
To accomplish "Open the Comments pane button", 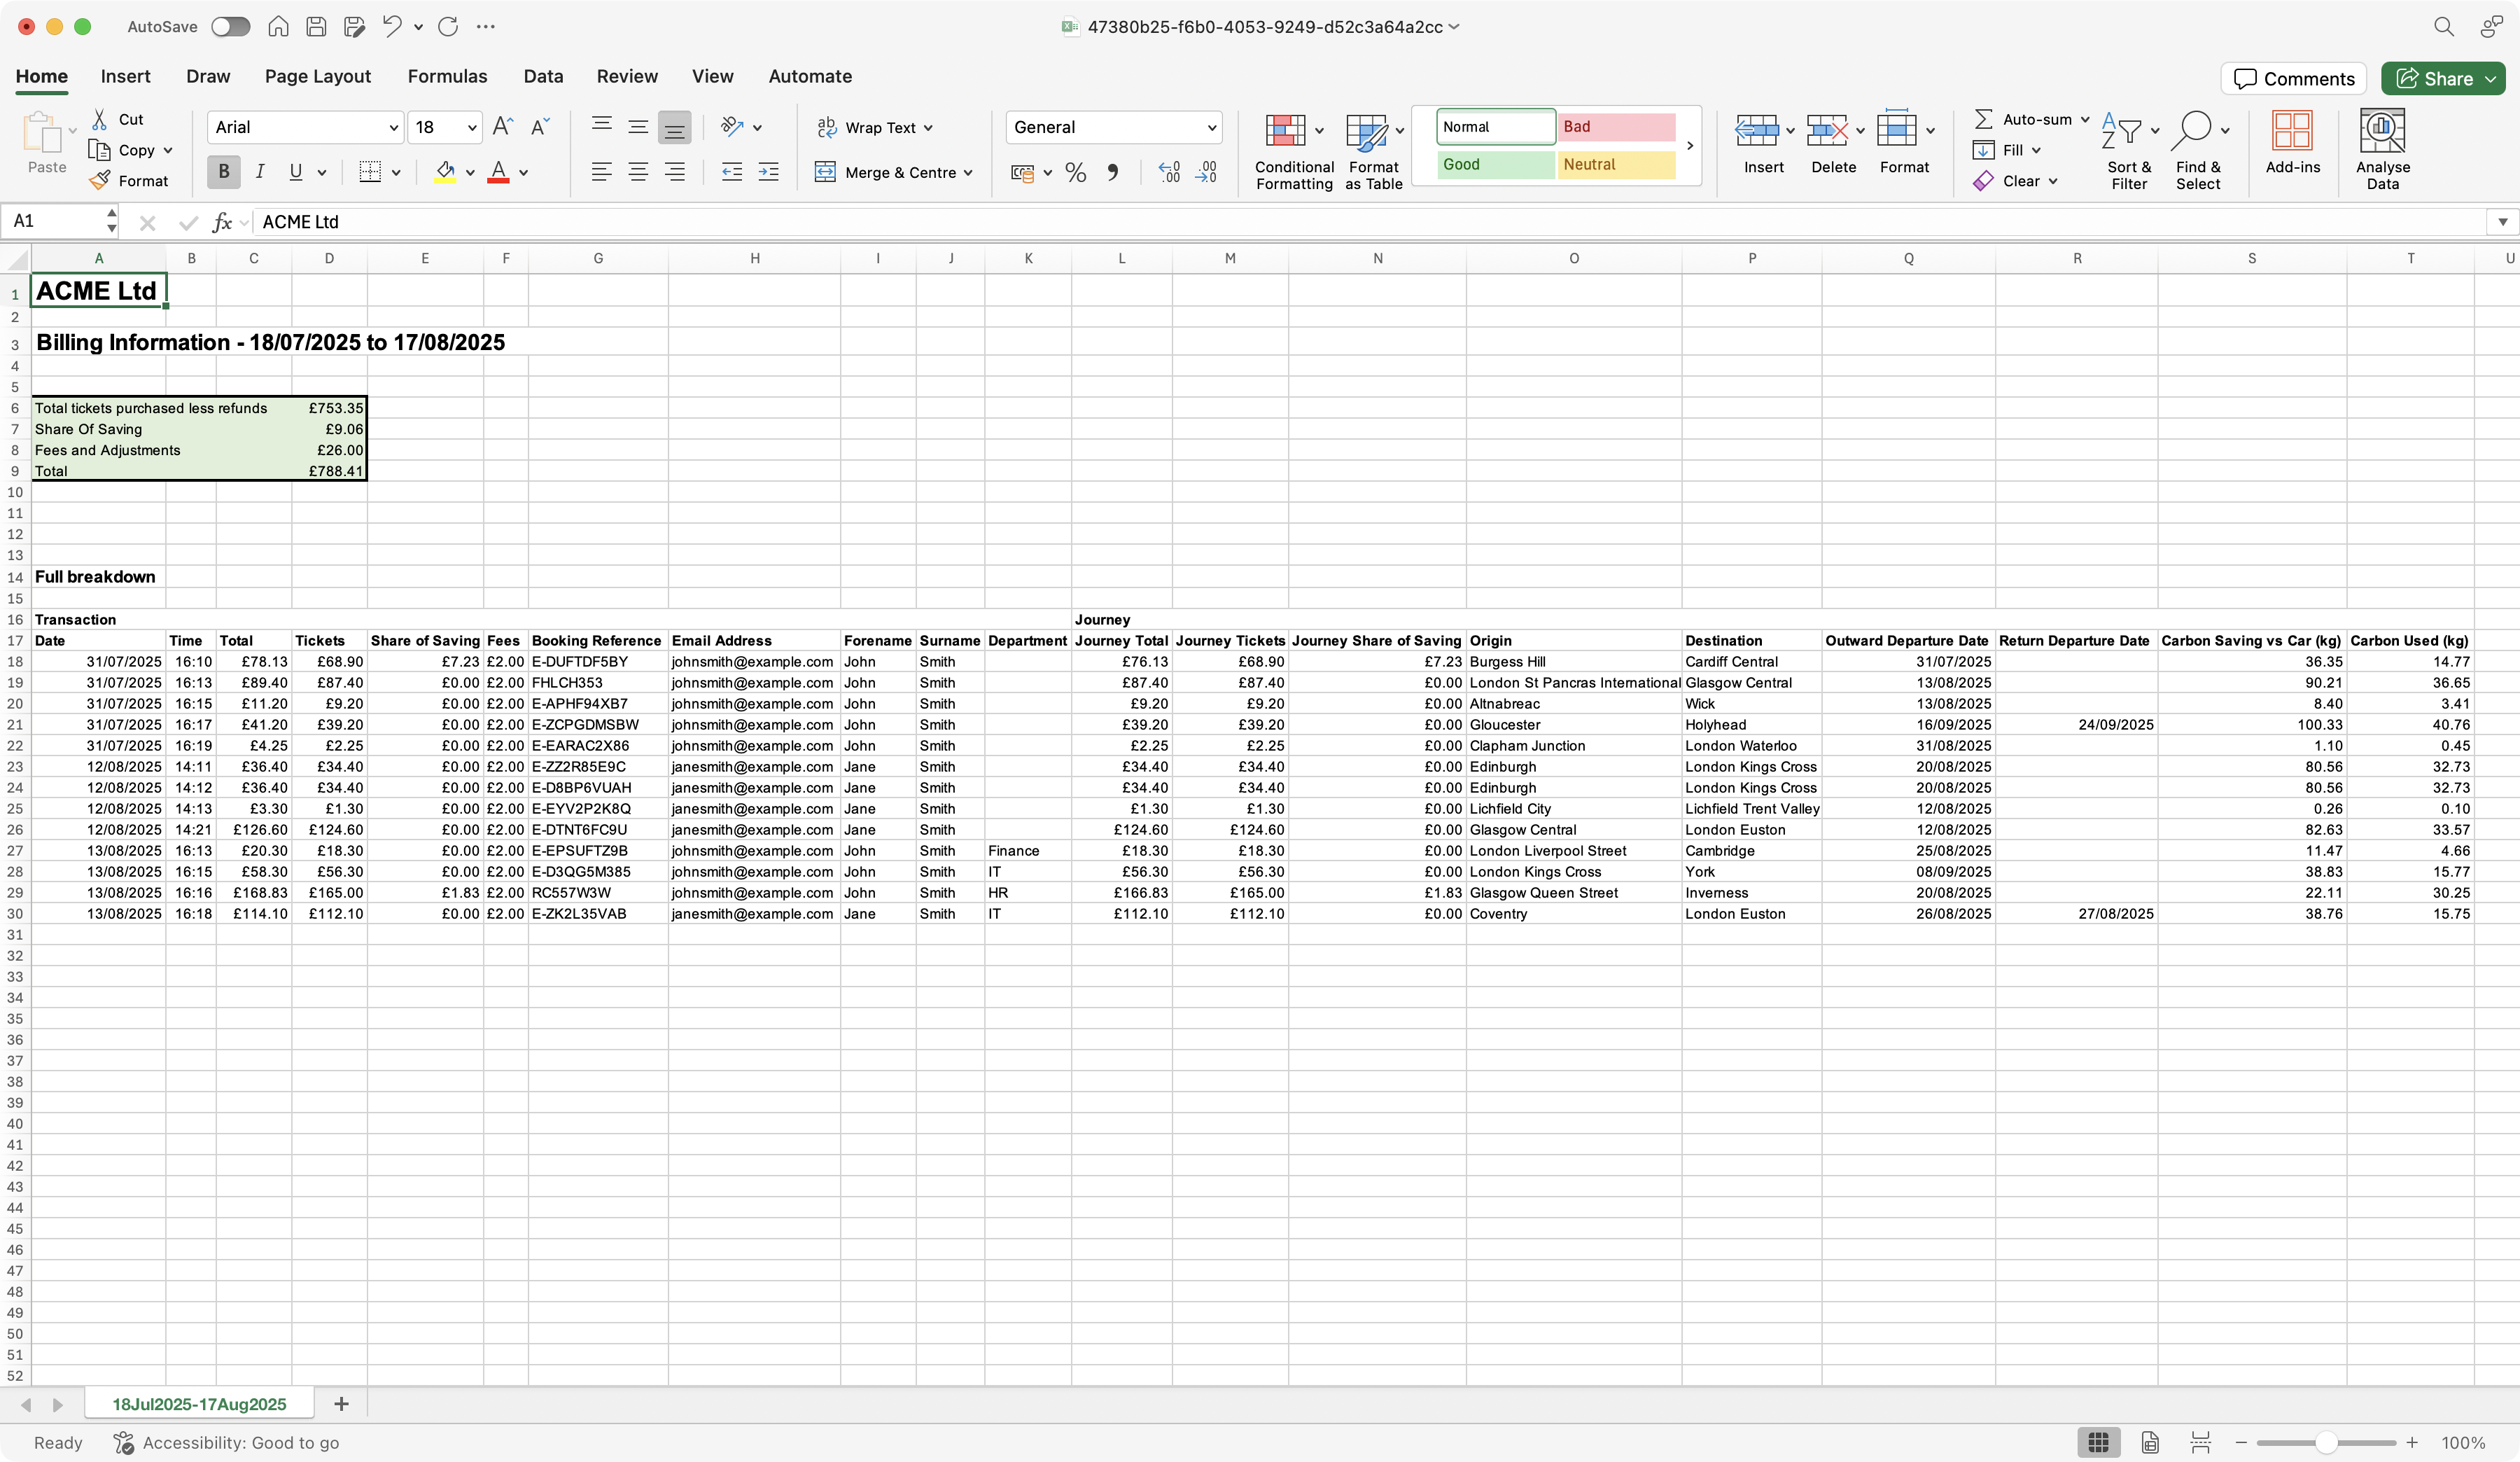I will point(2293,78).
